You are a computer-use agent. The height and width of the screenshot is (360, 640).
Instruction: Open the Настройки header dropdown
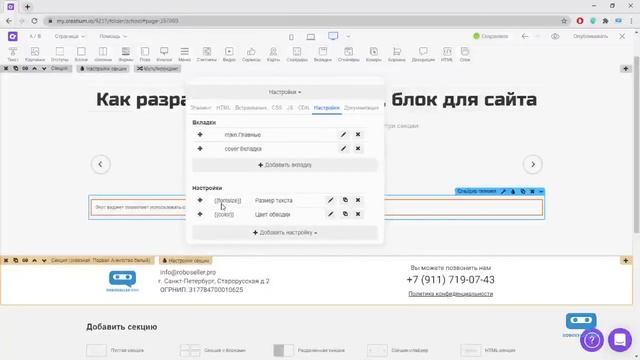click(285, 92)
